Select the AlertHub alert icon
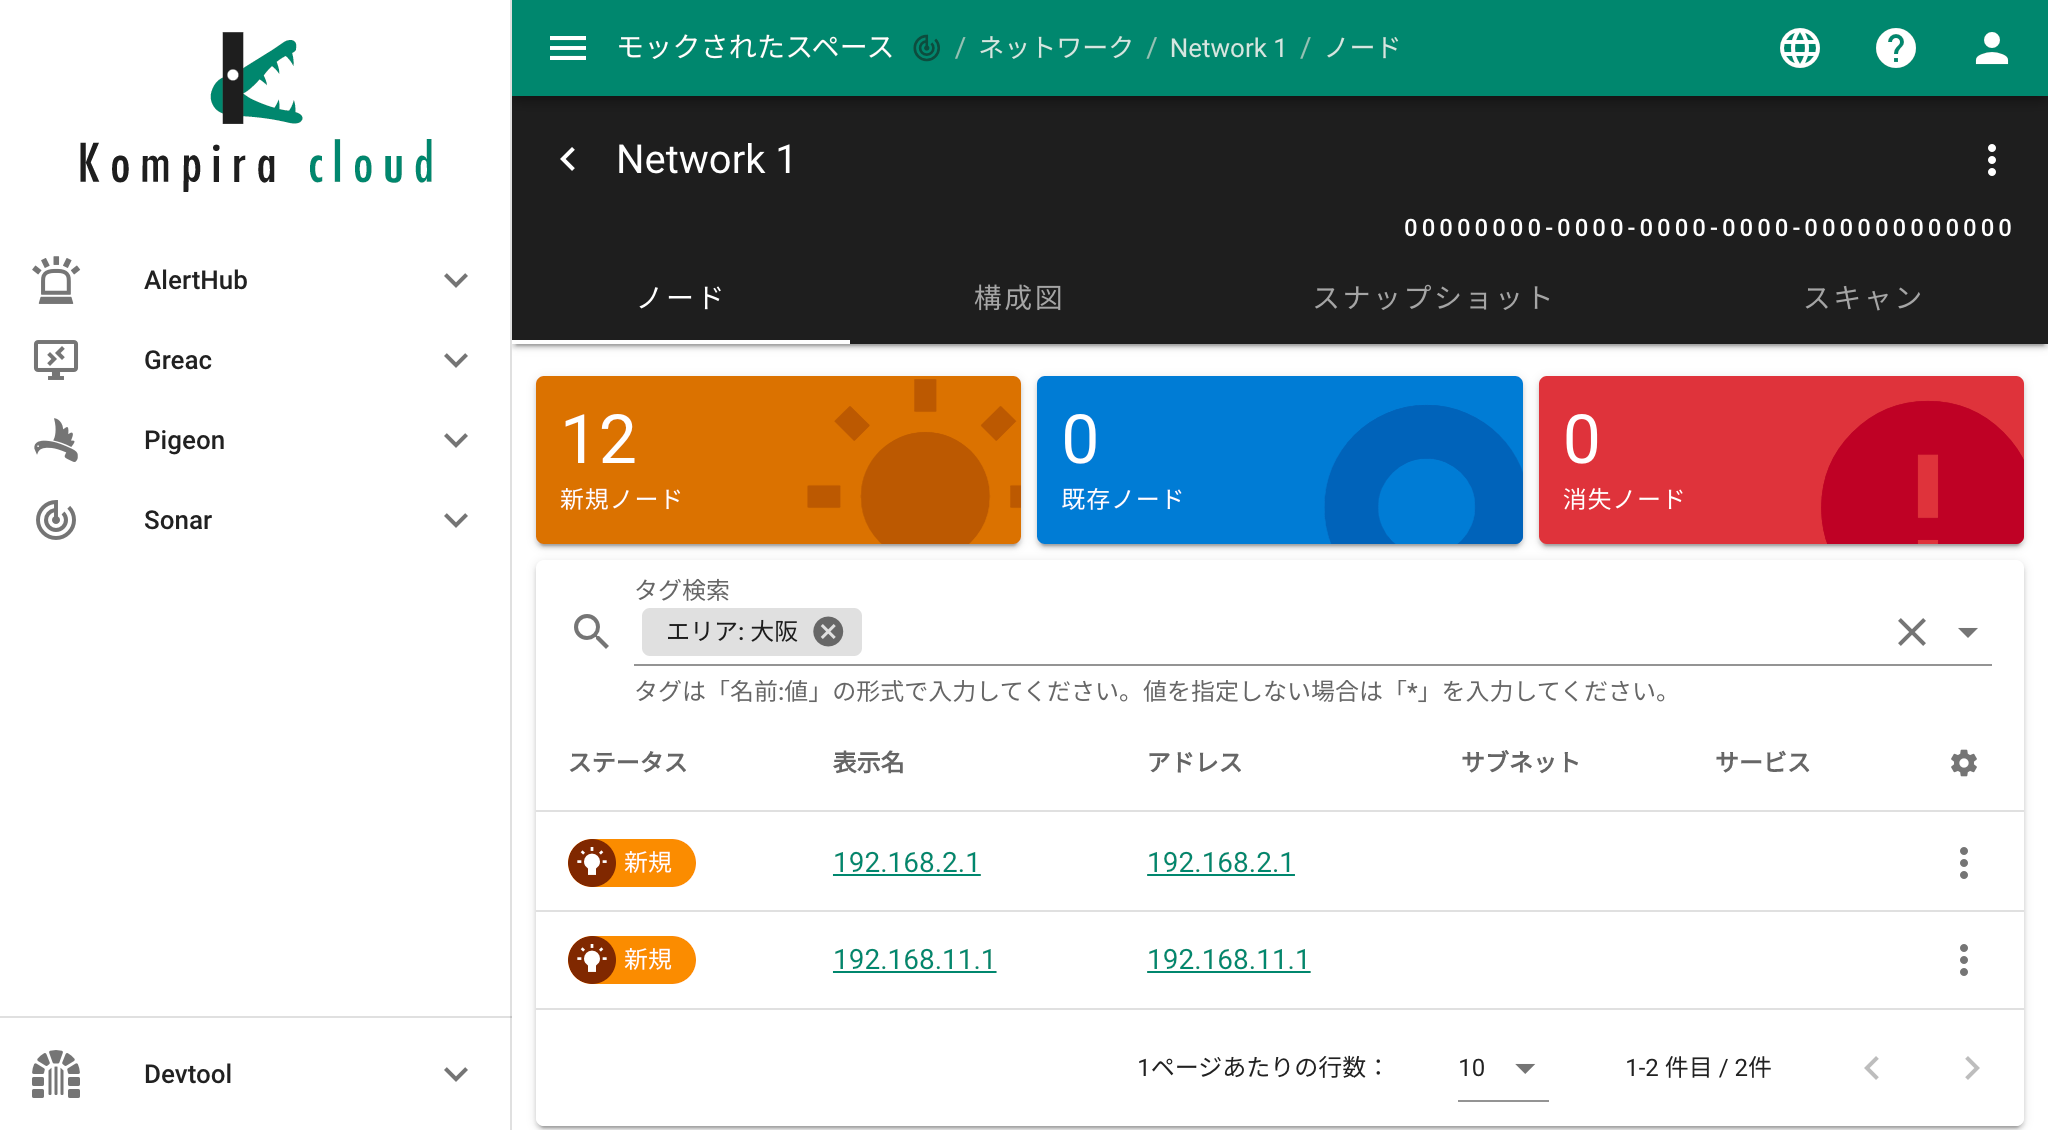The height and width of the screenshot is (1130, 2048). [56, 280]
